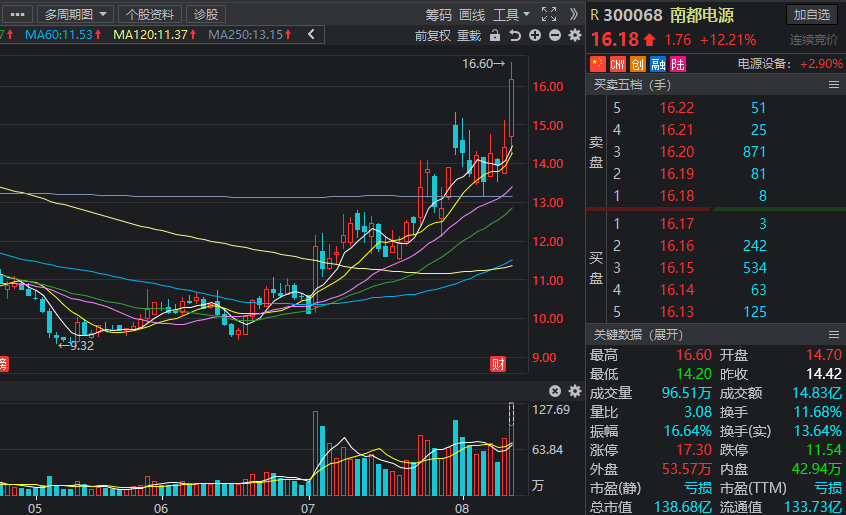Close the volume indicator panel
This screenshot has height=515, width=846.
tap(555, 391)
